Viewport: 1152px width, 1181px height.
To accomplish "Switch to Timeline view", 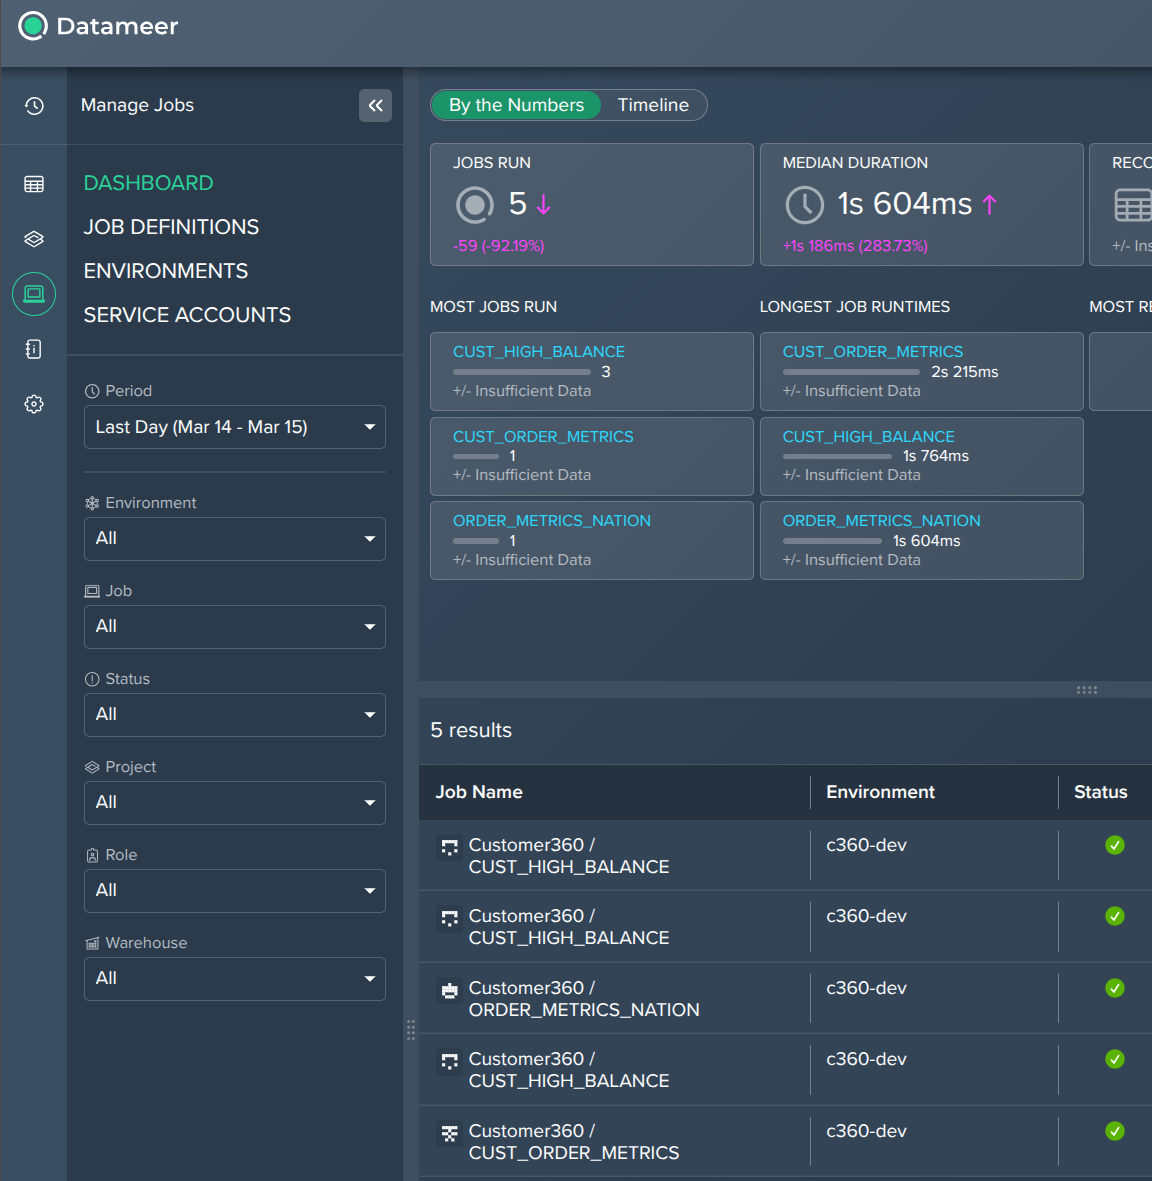I will point(653,105).
